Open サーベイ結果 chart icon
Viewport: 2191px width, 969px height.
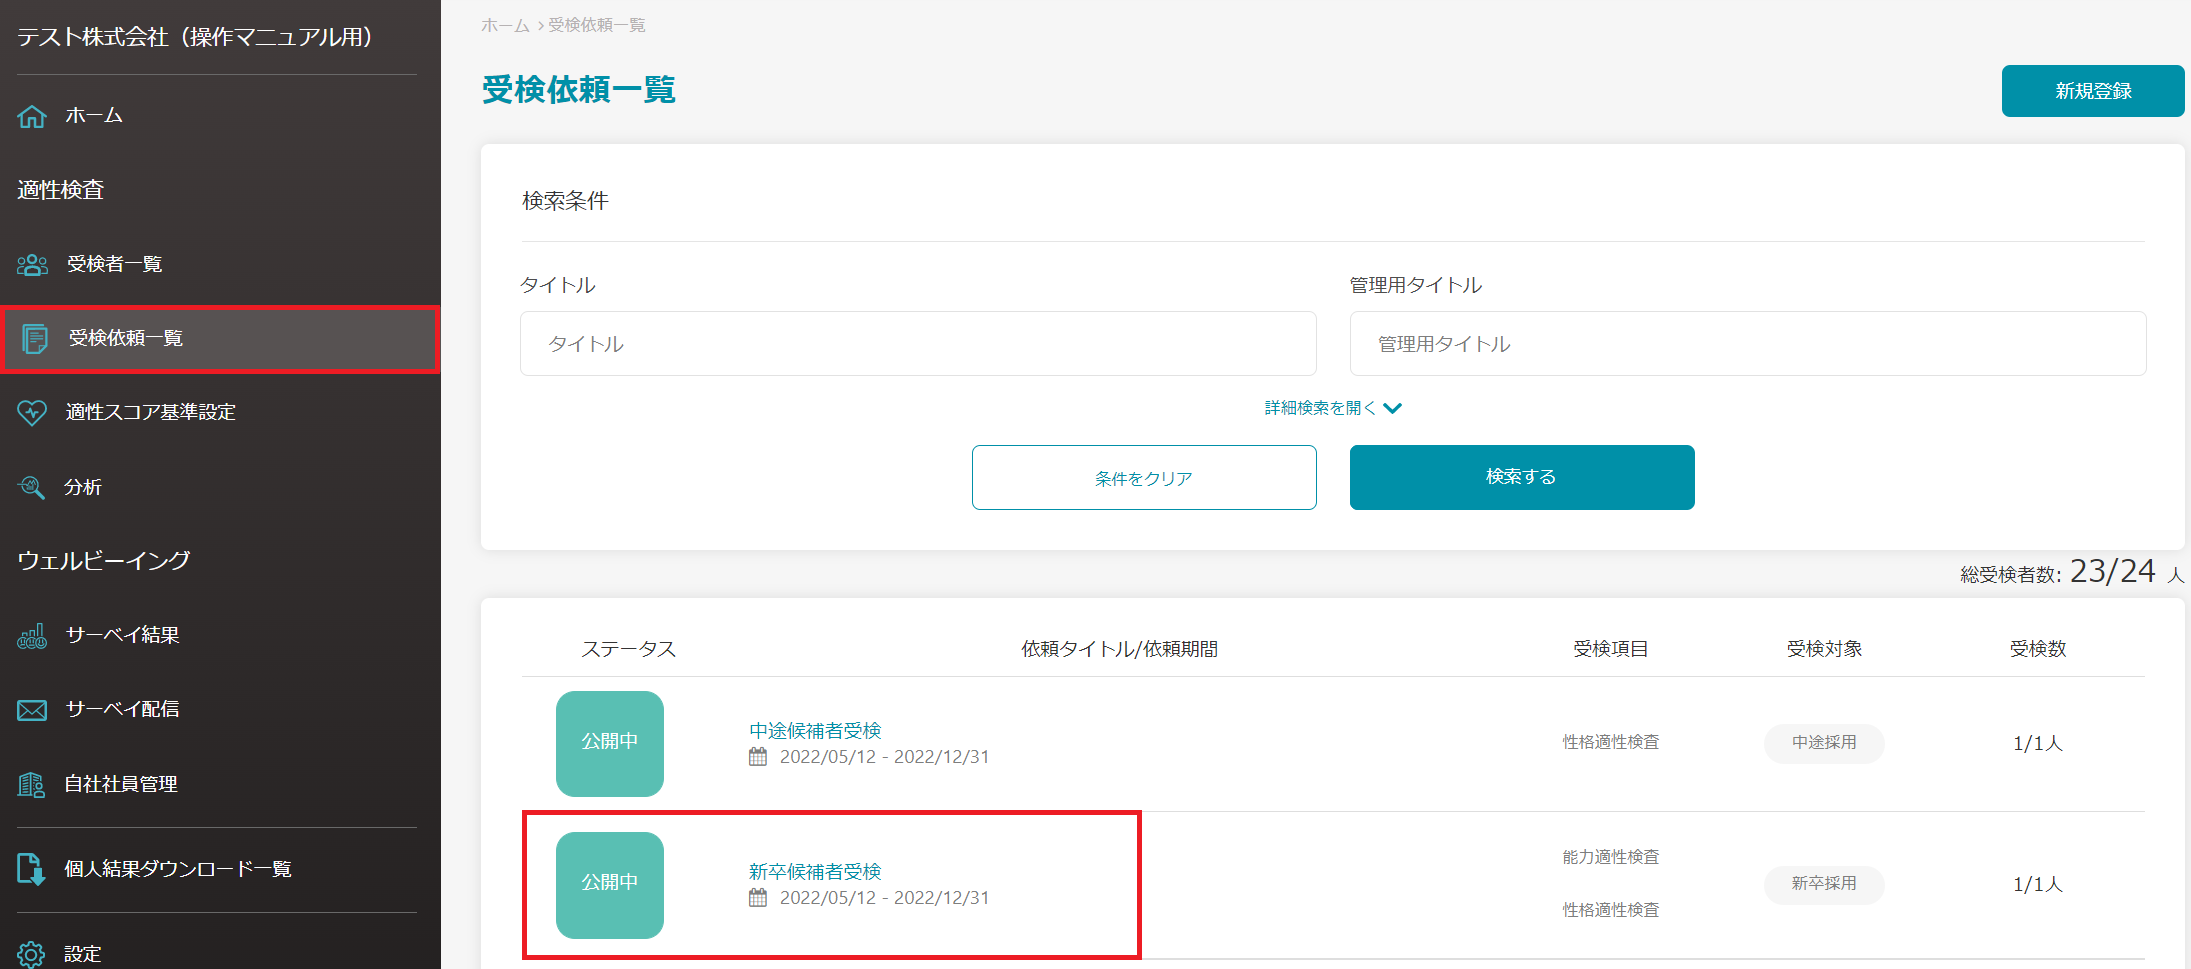coord(32,636)
